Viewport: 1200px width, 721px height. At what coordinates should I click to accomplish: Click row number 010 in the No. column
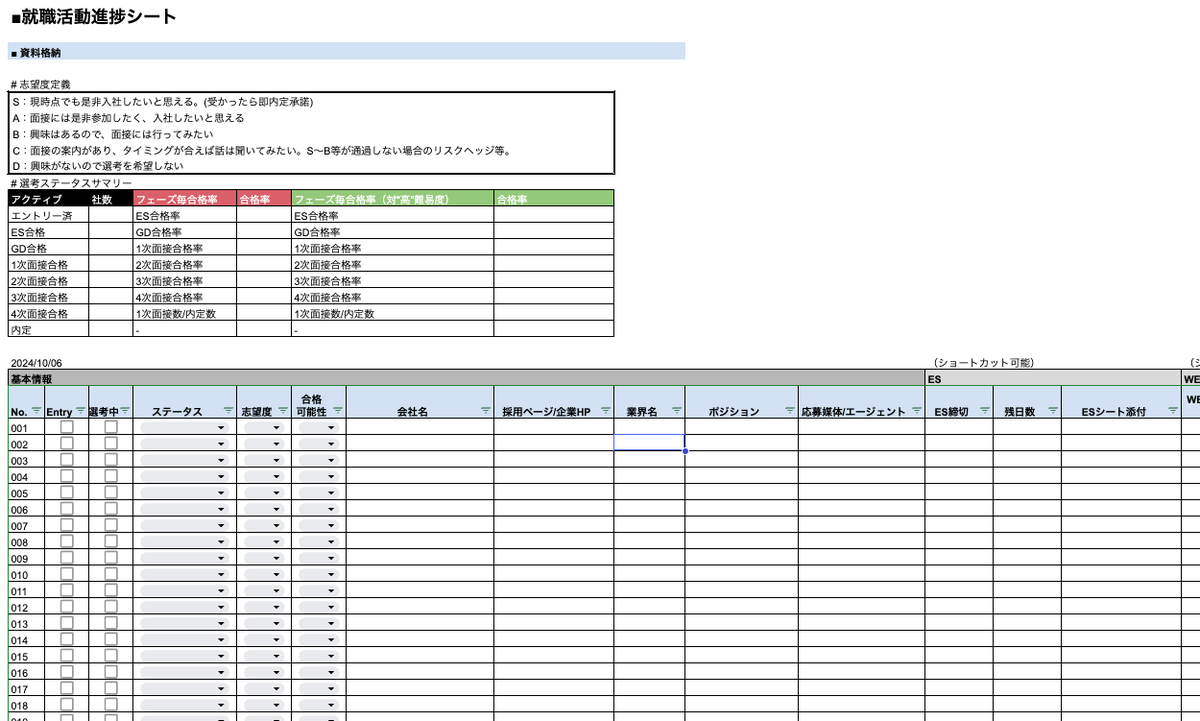click(x=20, y=574)
